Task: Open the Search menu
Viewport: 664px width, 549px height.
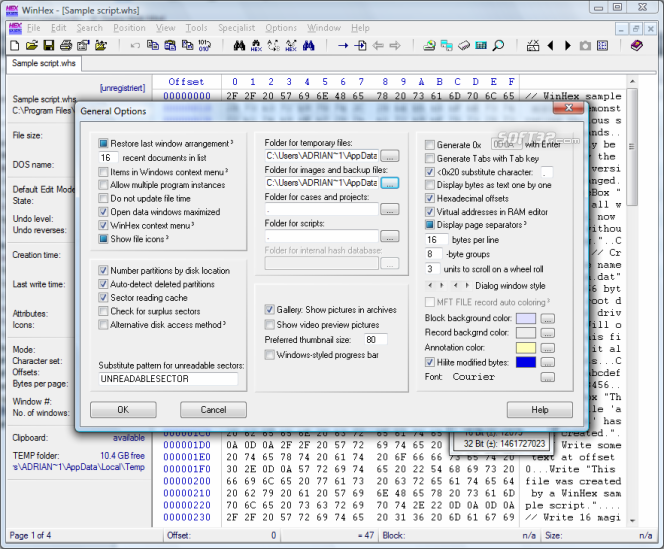Action: click(89, 28)
